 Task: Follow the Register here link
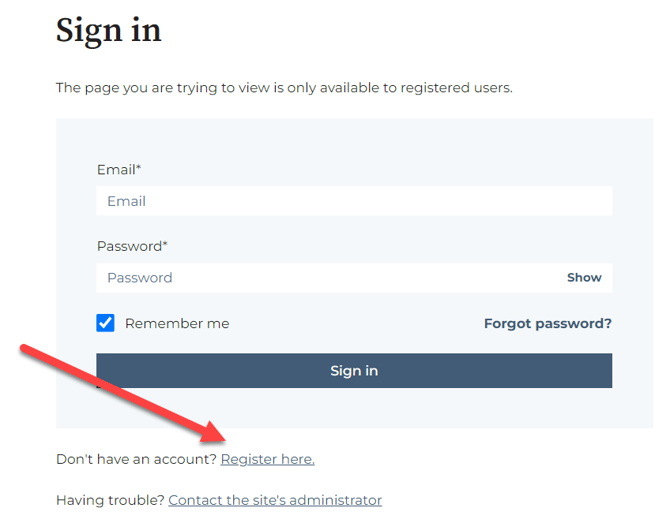point(267,459)
